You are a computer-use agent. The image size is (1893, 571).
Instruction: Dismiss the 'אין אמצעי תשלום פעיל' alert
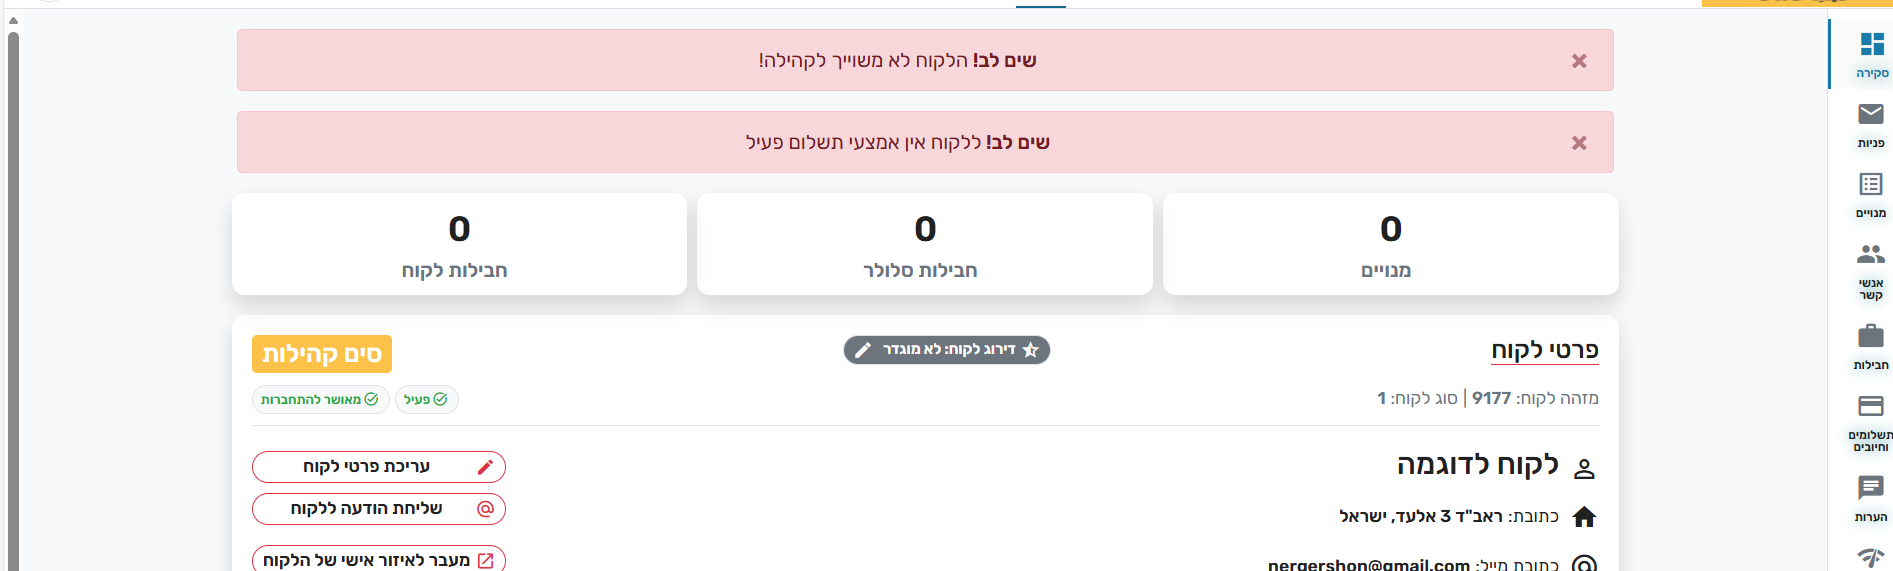1579,143
